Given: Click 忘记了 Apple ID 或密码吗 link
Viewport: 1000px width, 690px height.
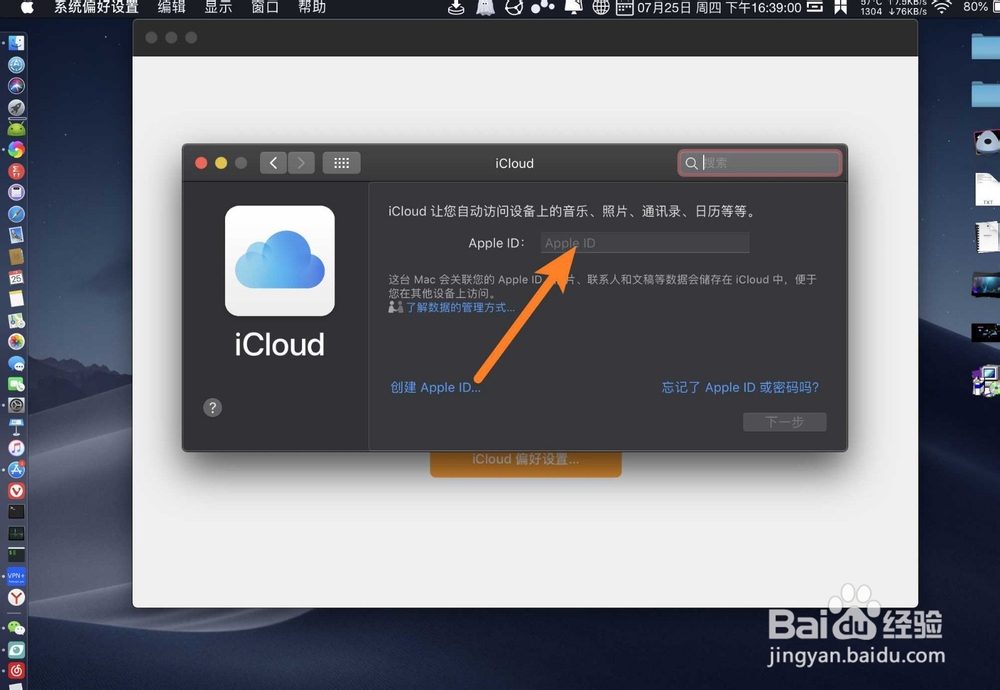Looking at the screenshot, I should (740, 387).
